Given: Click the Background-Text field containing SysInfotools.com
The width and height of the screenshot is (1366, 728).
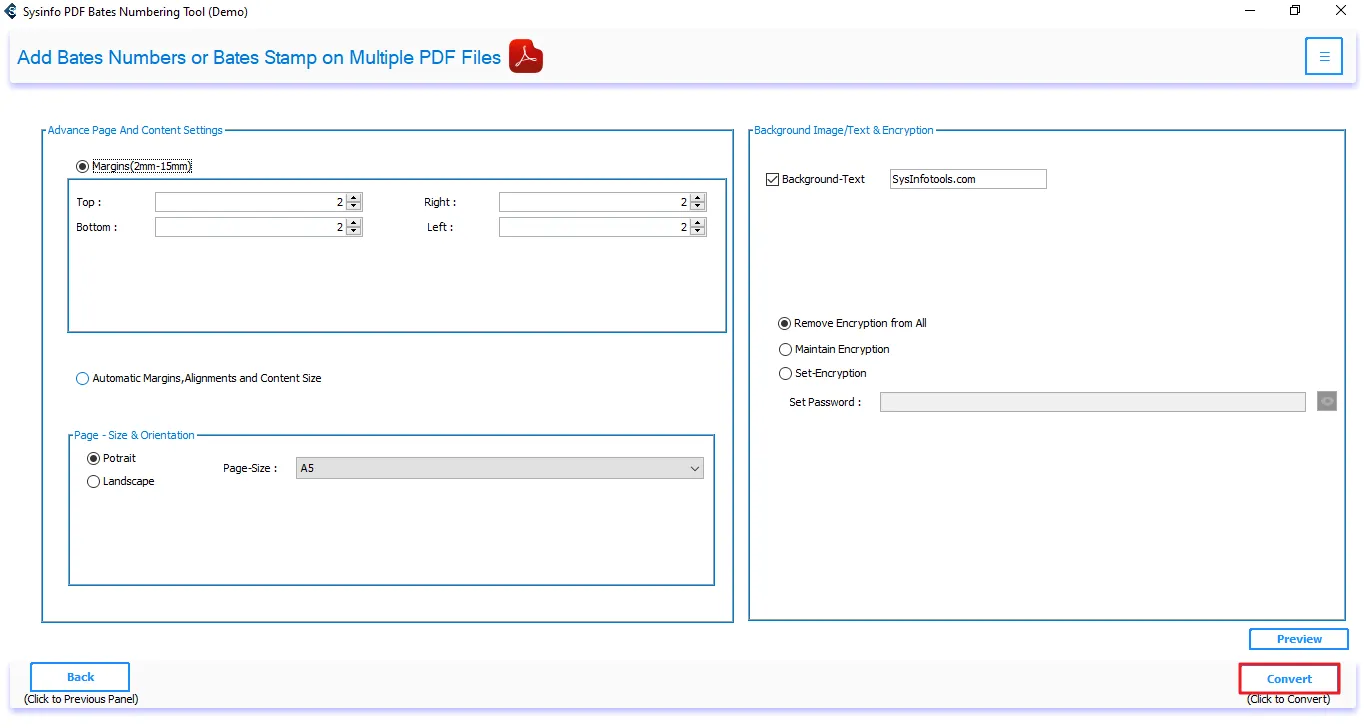Looking at the screenshot, I should [968, 179].
